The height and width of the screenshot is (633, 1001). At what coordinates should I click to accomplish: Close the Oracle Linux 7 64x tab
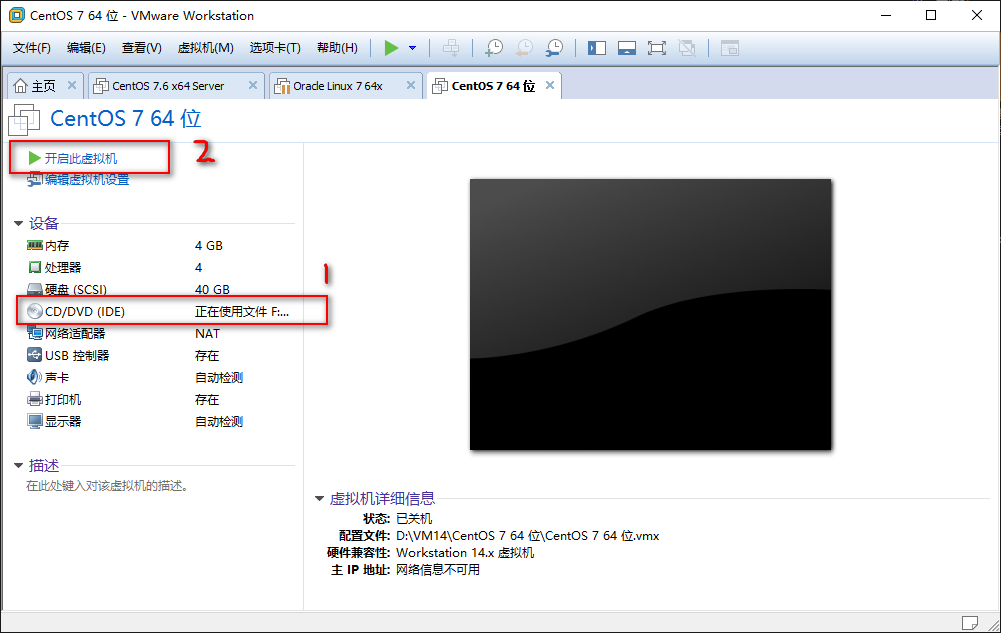[x=410, y=85]
